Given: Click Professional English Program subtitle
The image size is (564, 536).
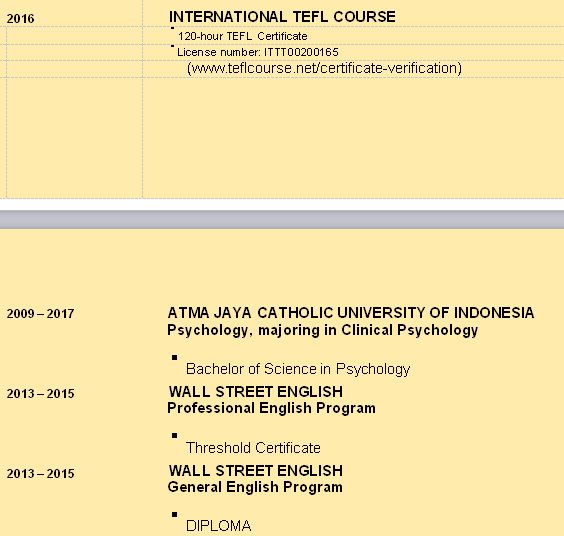Looking at the screenshot, I should click(272, 408).
